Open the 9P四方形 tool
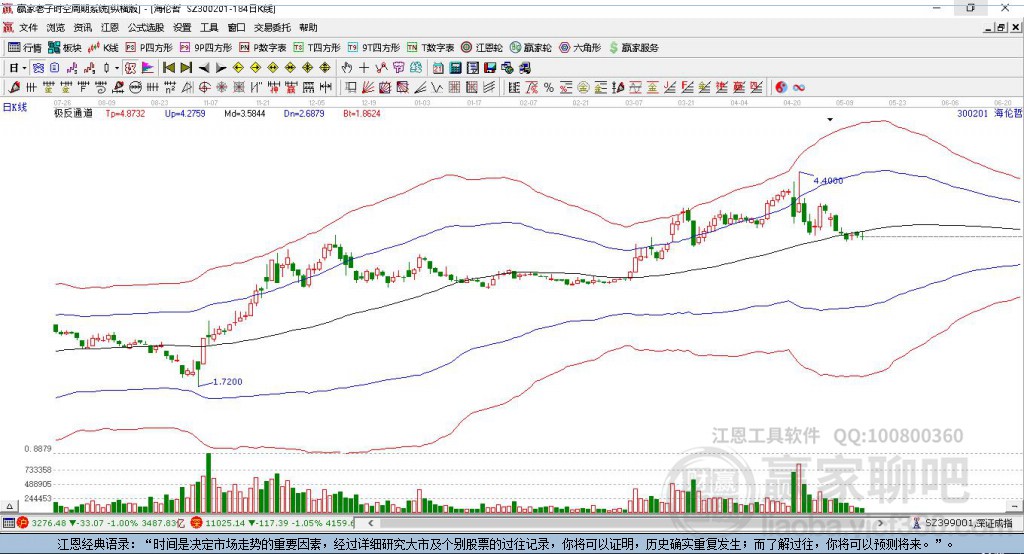The height and width of the screenshot is (554, 1024). pyautogui.click(x=206, y=48)
